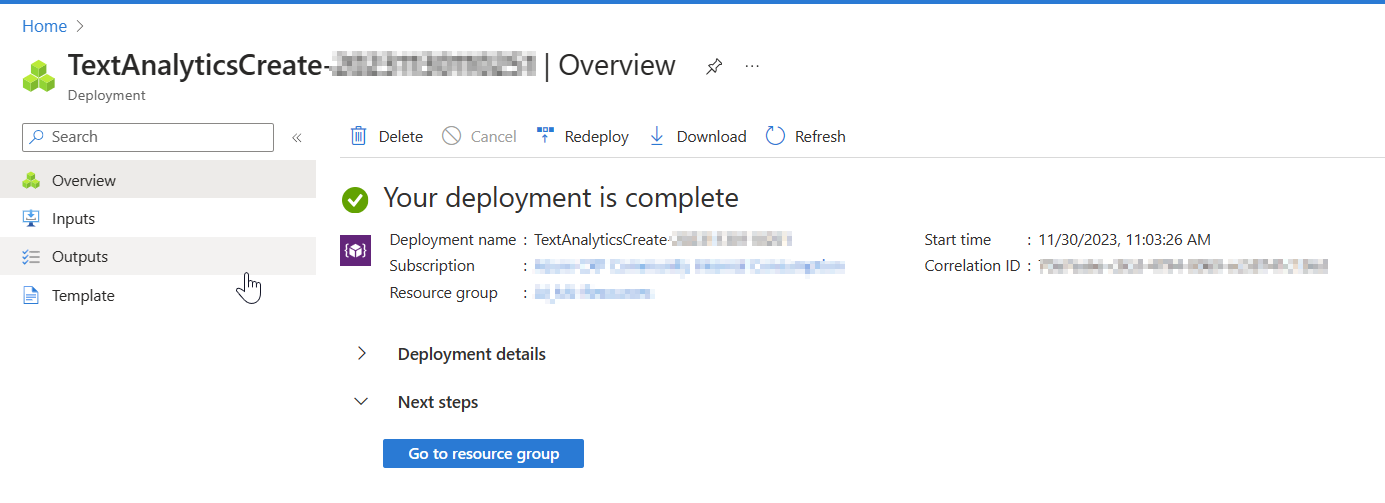
Task: Click the Home breadcrumb link
Action: point(44,26)
